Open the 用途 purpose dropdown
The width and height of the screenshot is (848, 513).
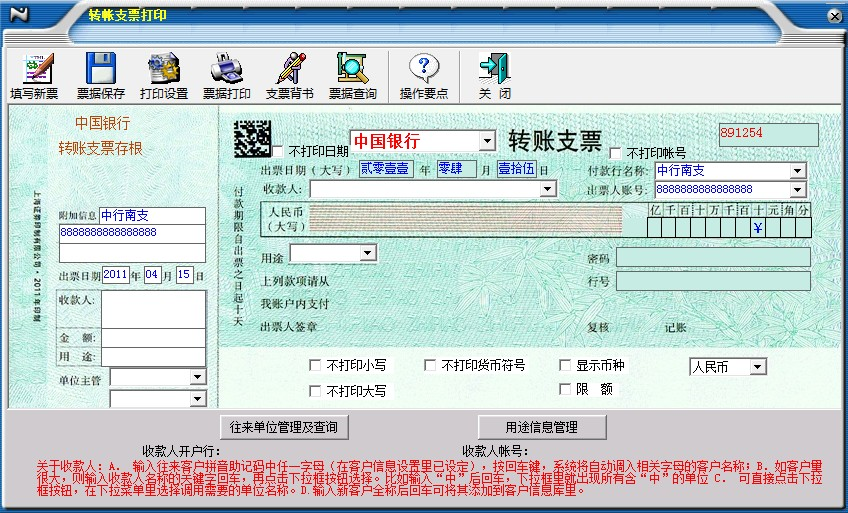point(368,253)
